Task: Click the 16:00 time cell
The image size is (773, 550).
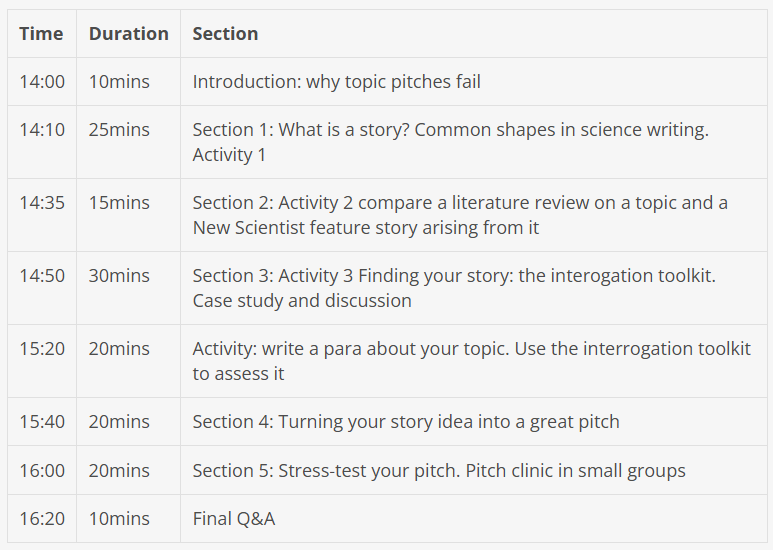Action: tap(42, 471)
